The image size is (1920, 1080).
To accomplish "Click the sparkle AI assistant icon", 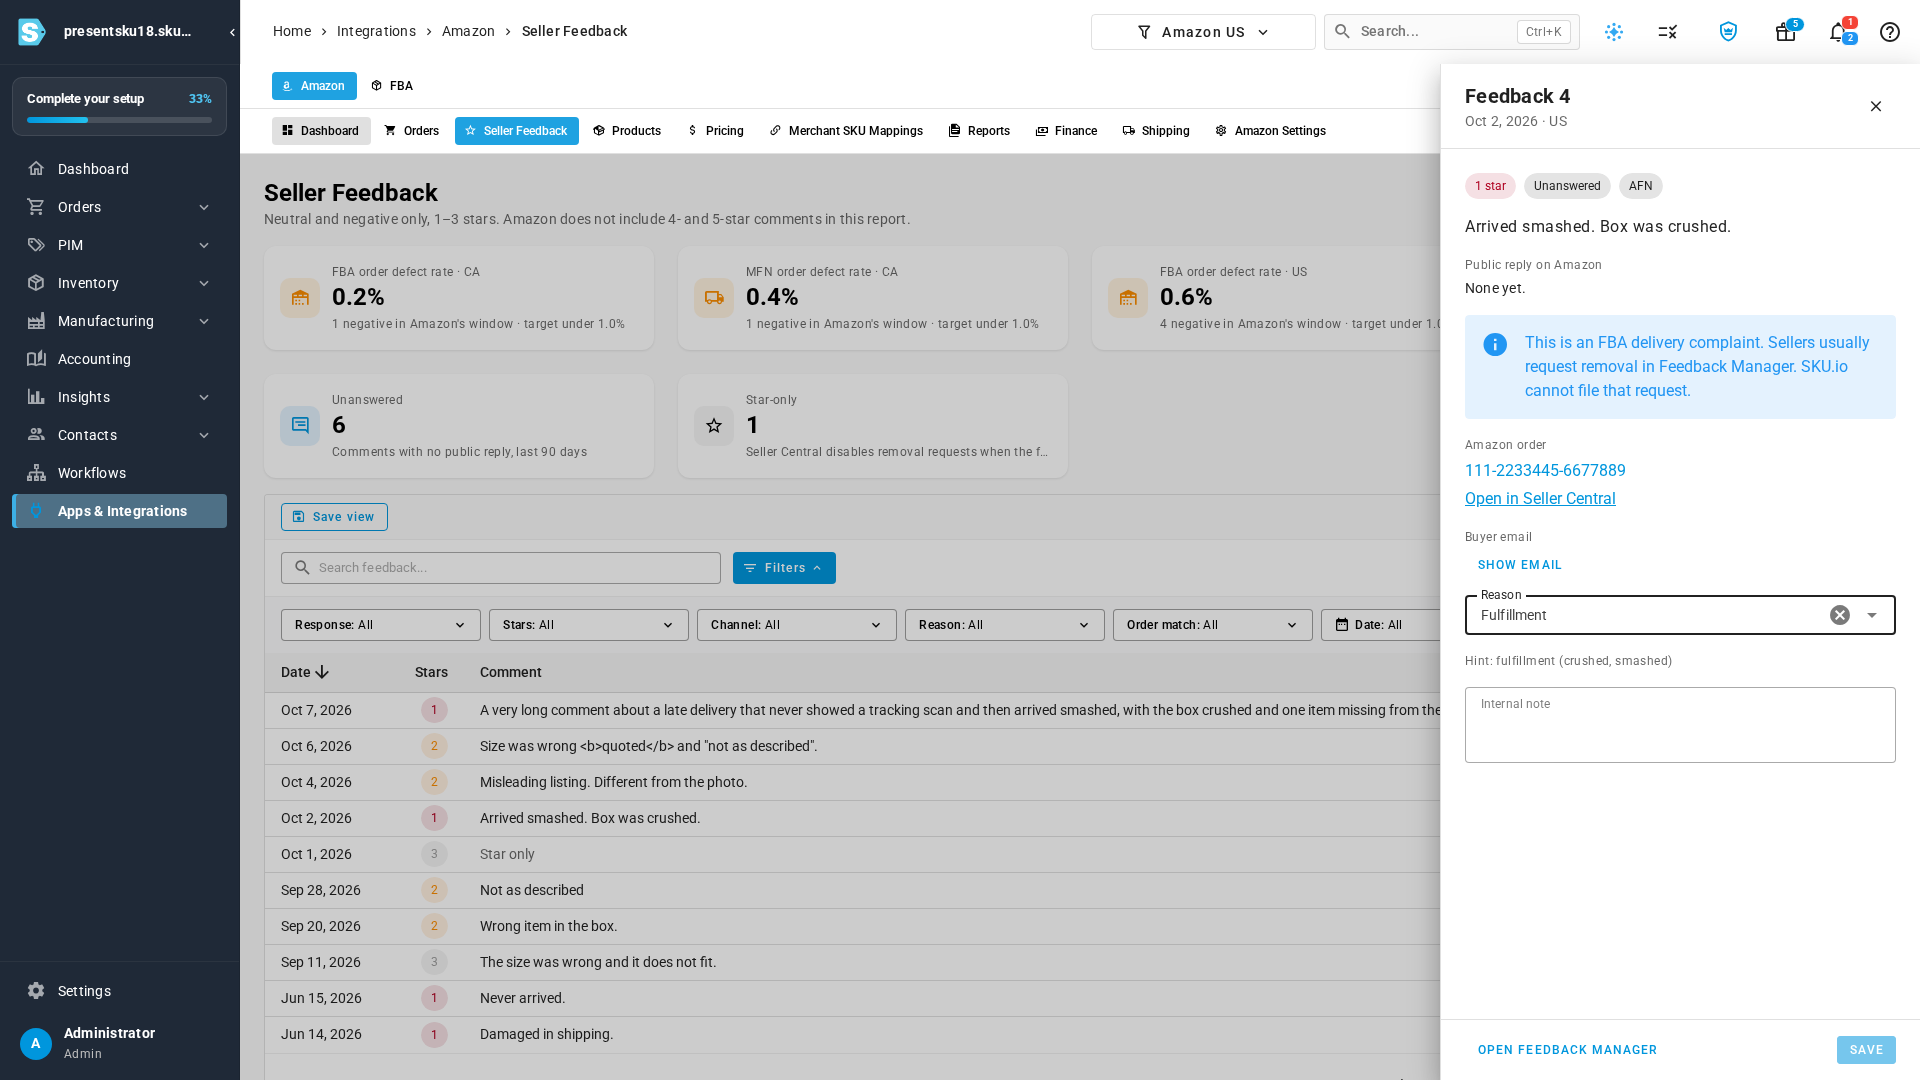I will click(x=1614, y=32).
